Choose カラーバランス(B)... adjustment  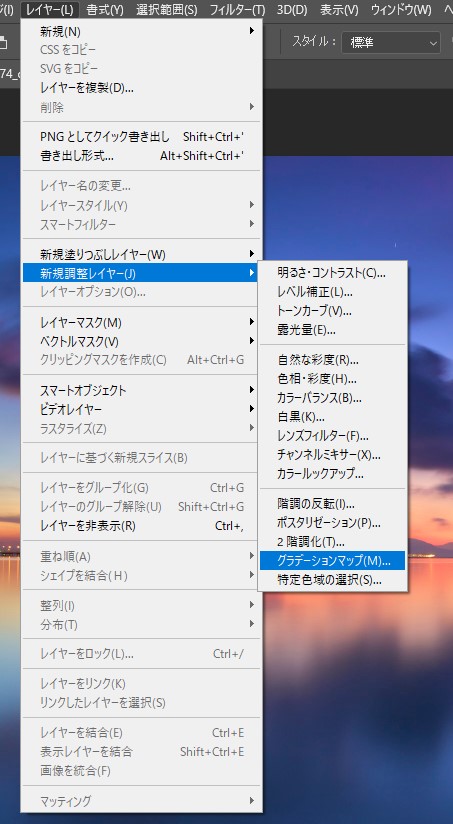(x=333, y=398)
